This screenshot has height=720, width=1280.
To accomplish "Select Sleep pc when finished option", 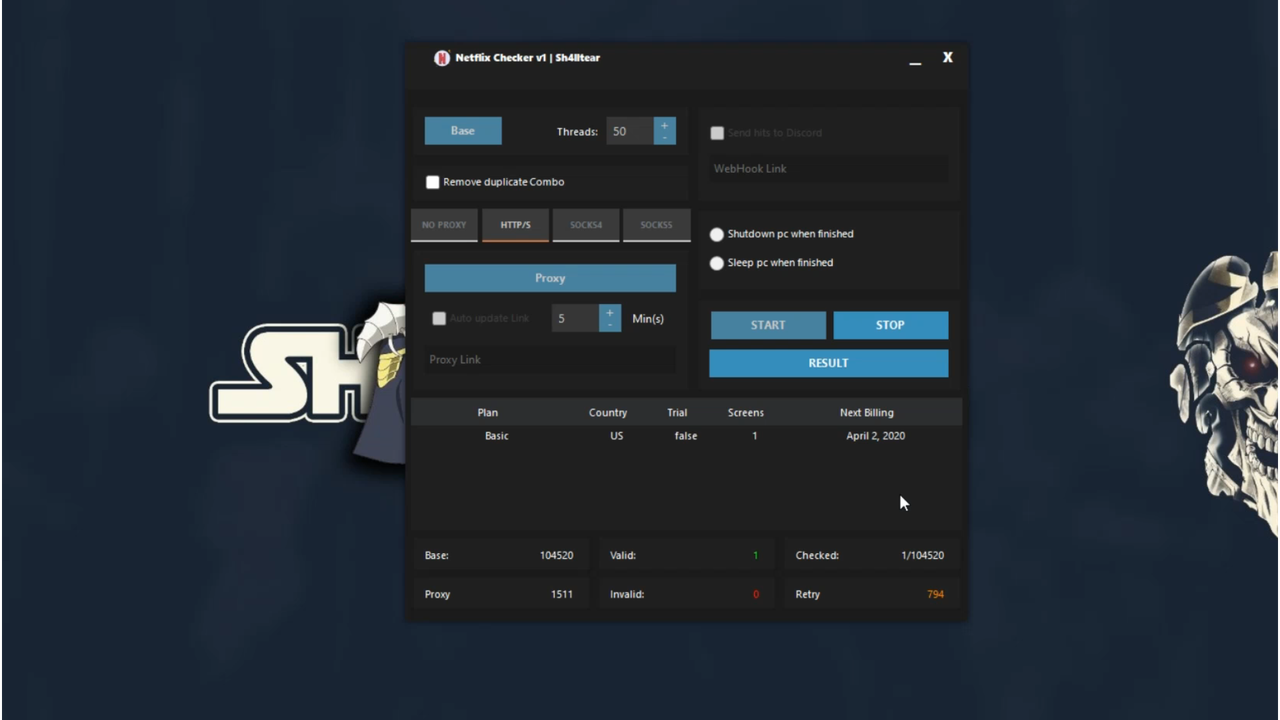I will pos(717,263).
